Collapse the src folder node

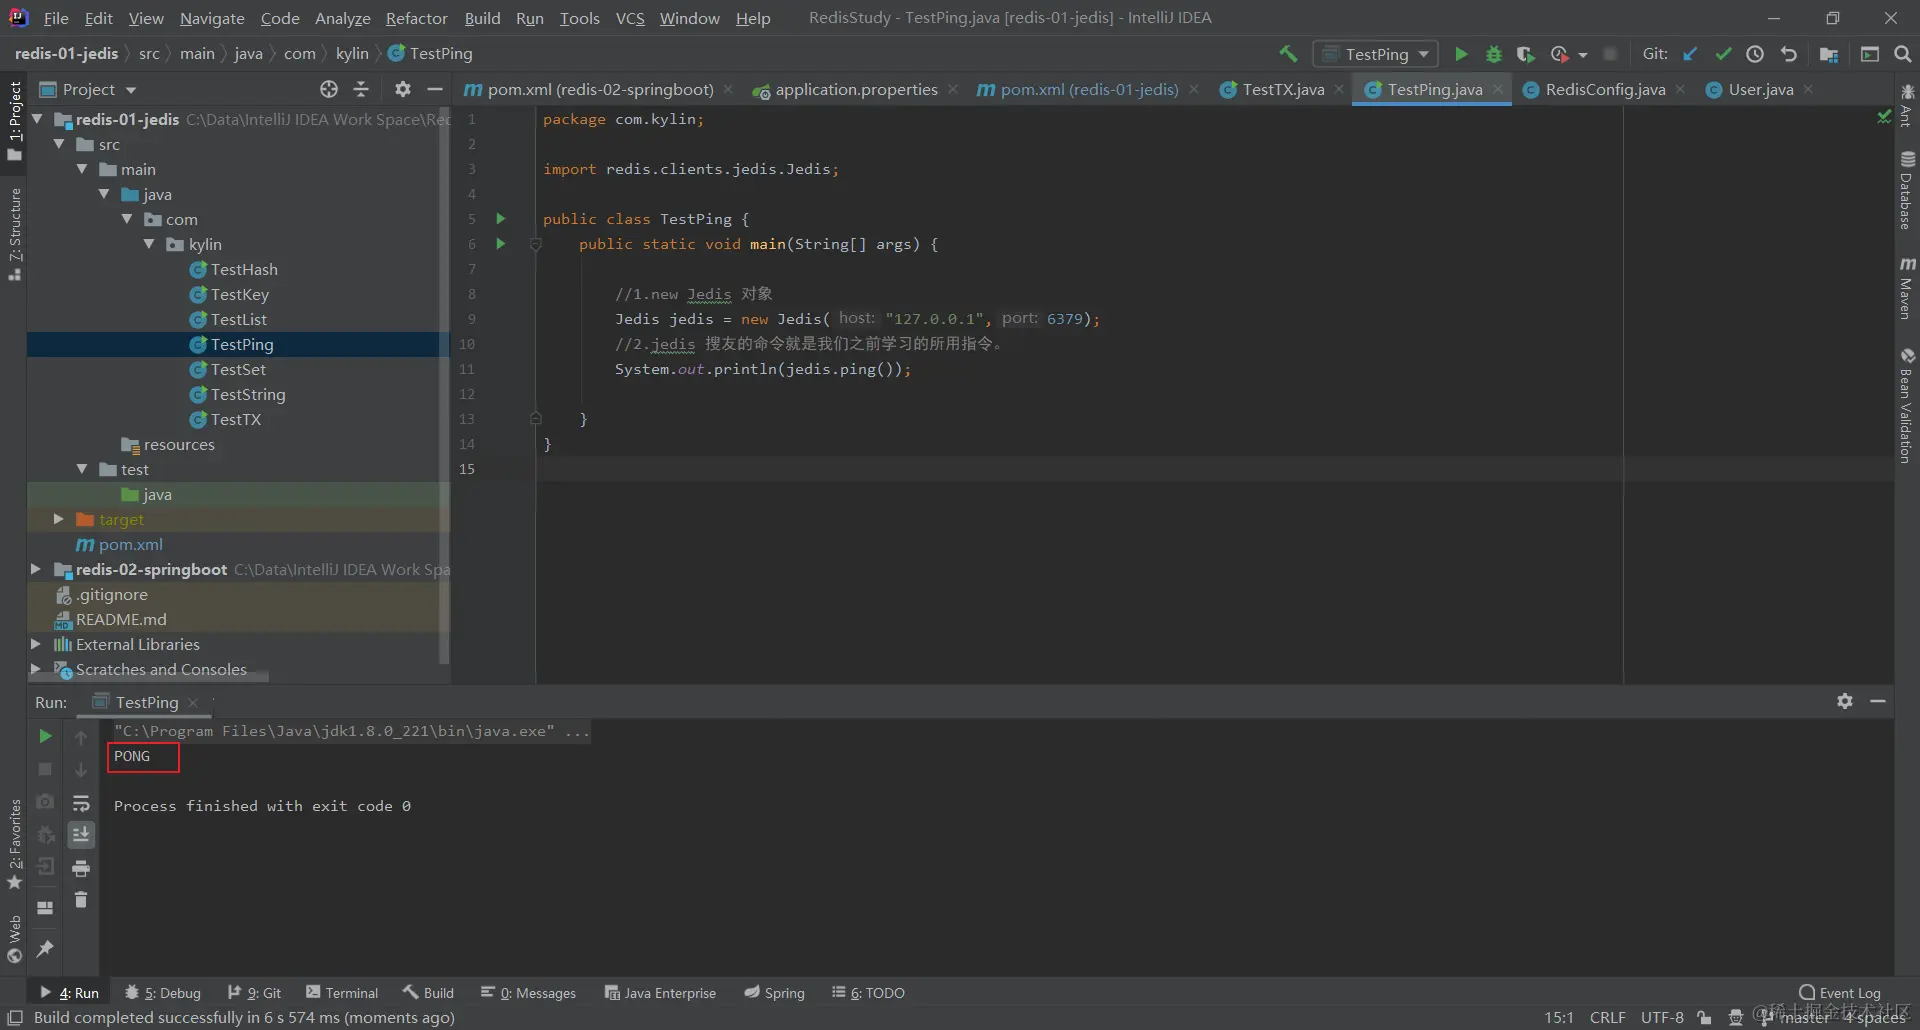(59, 144)
